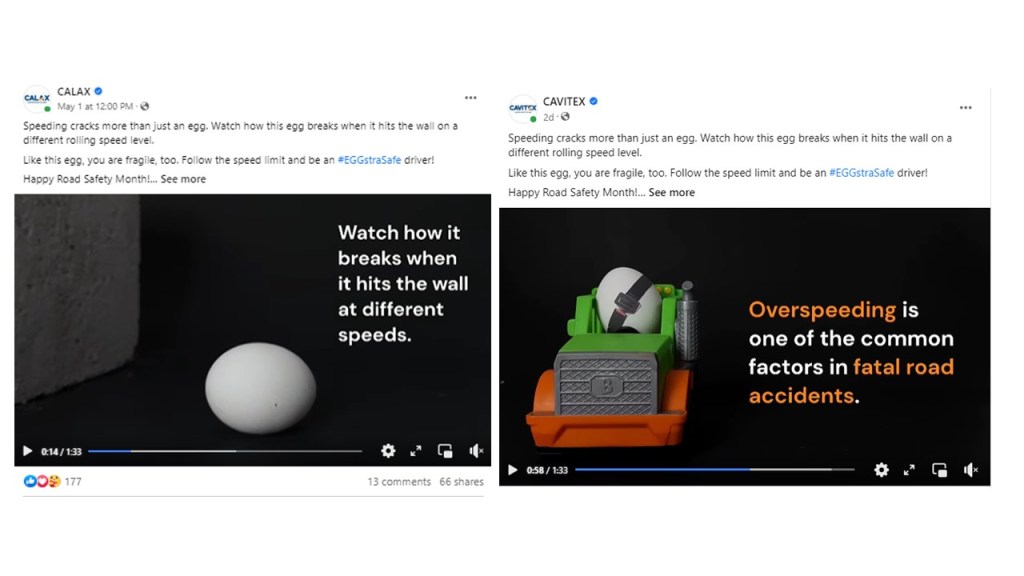Open settings gear on CALAX video
This screenshot has height=576, width=1024.
(388, 451)
